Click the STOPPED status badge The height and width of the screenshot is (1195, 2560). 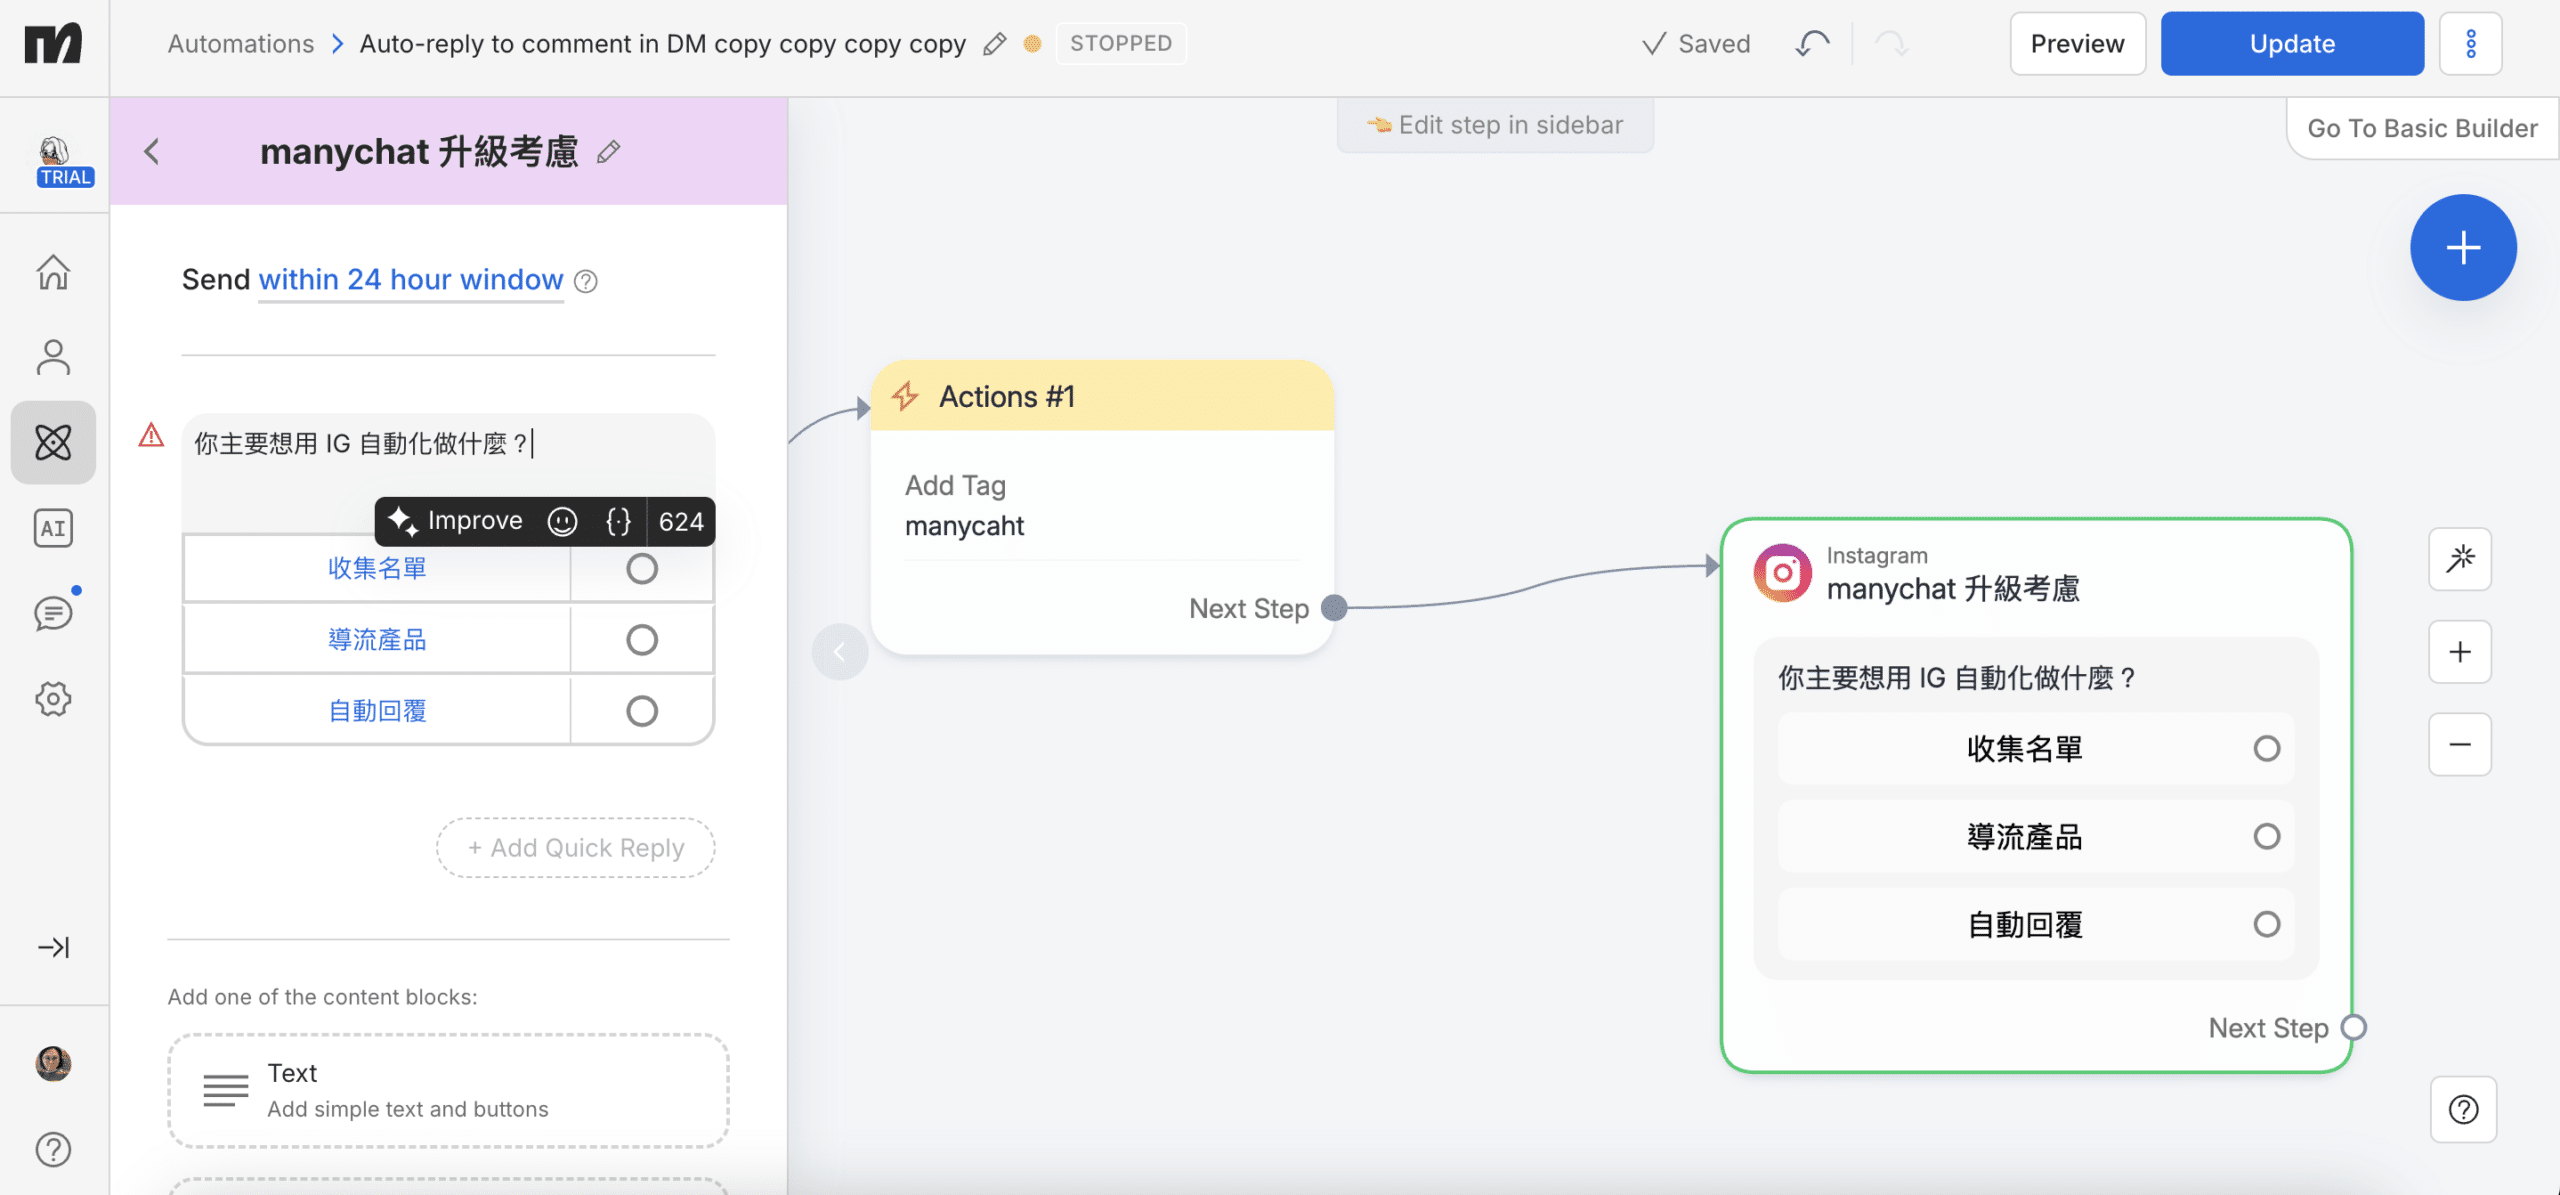point(1121,44)
